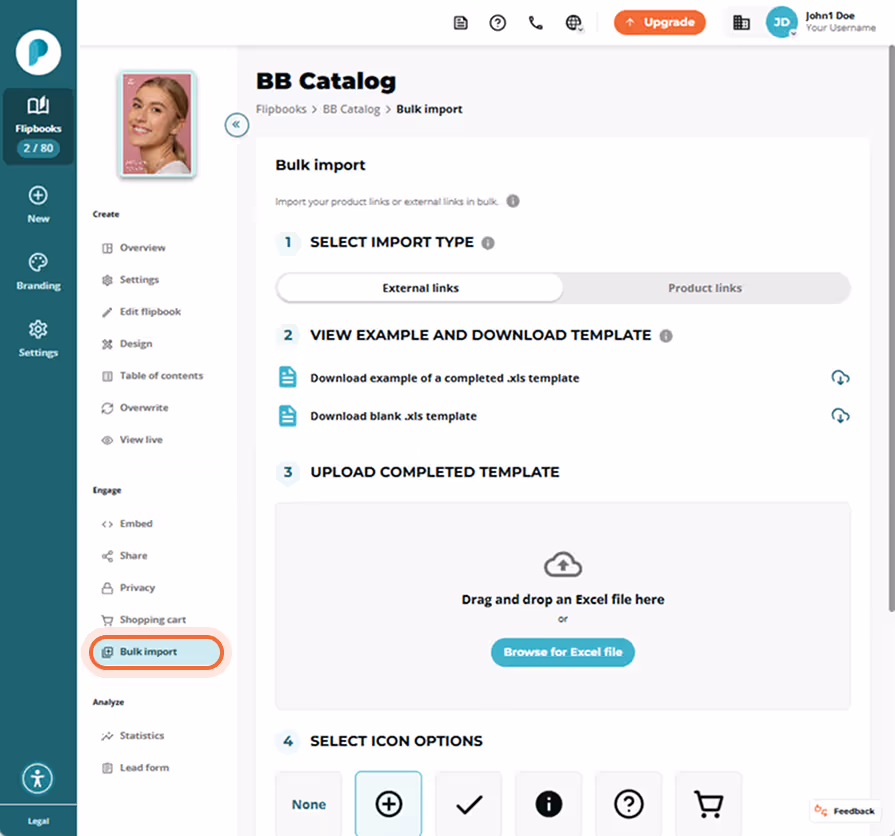Select the None icon option
This screenshot has width=895, height=836.
[x=309, y=804]
